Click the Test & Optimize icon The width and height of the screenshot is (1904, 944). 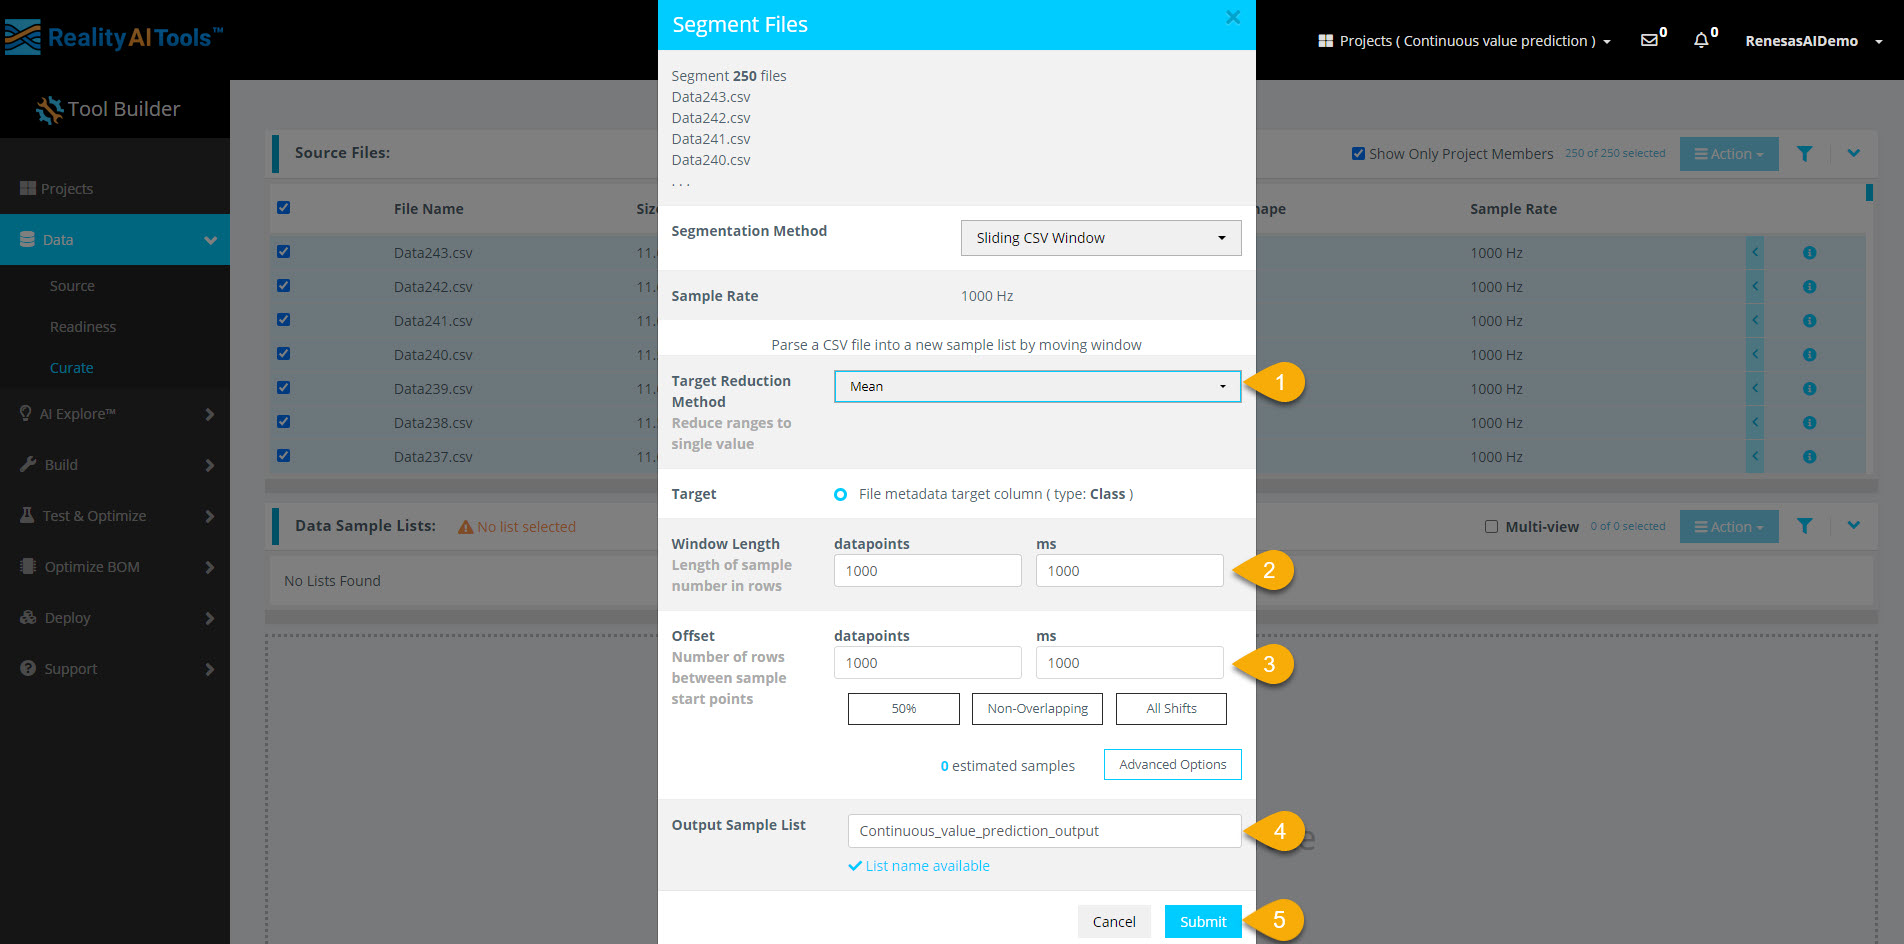pyautogui.click(x=27, y=515)
